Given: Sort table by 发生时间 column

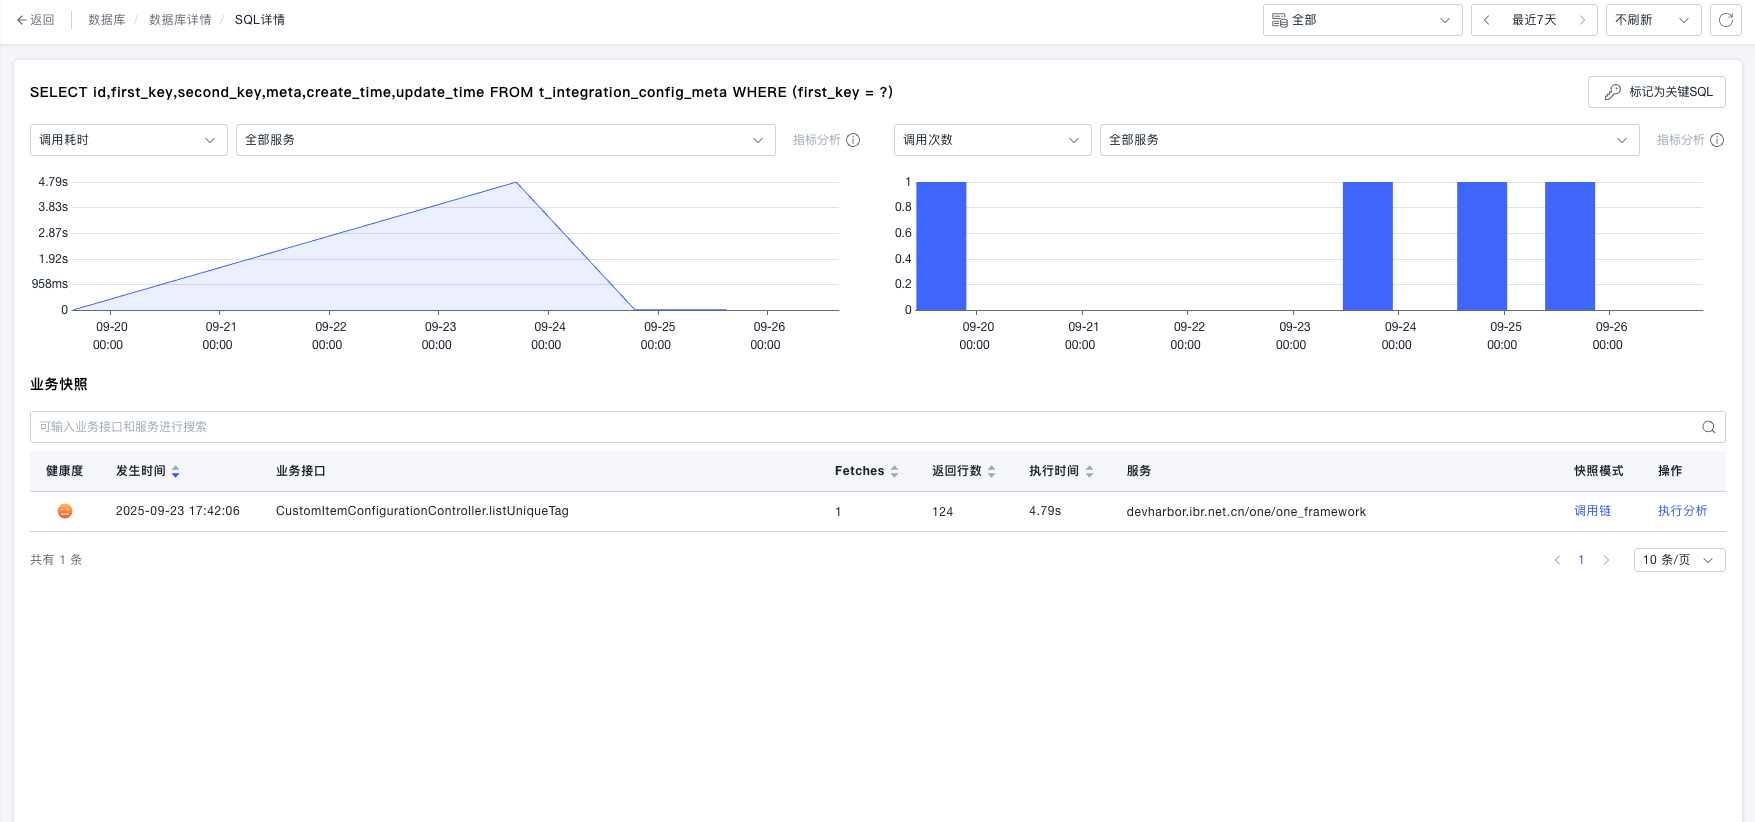Looking at the screenshot, I should point(175,471).
